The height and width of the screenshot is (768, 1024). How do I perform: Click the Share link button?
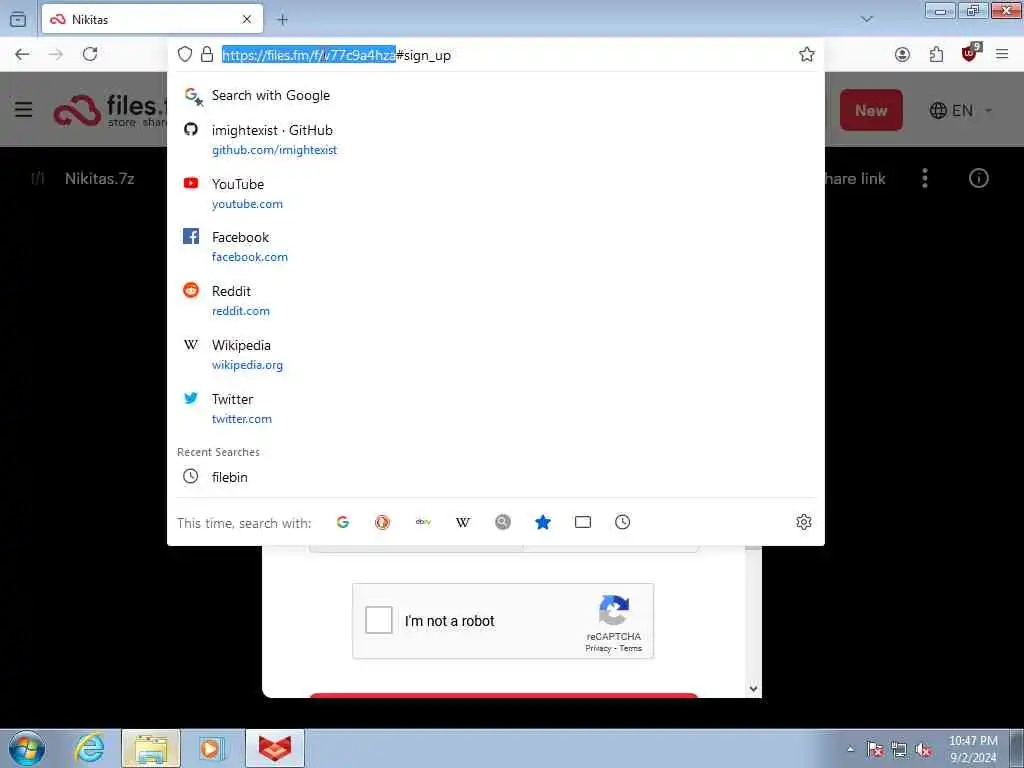click(854, 179)
